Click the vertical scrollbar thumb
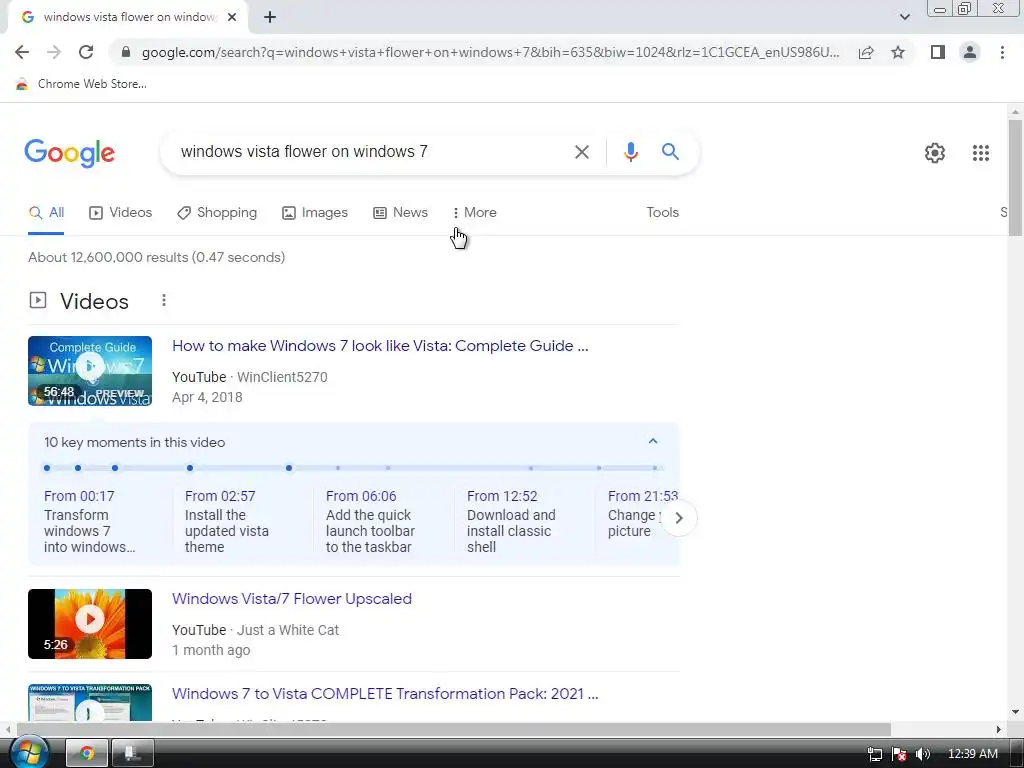The image size is (1024, 768). click(1015, 178)
